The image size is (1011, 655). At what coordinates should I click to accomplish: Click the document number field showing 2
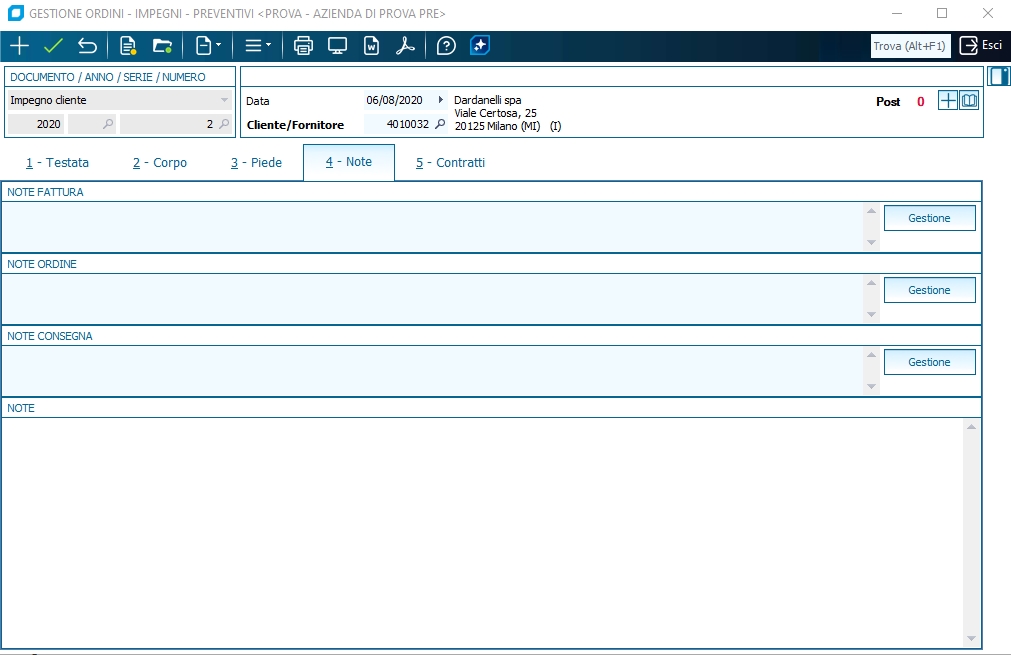168,124
